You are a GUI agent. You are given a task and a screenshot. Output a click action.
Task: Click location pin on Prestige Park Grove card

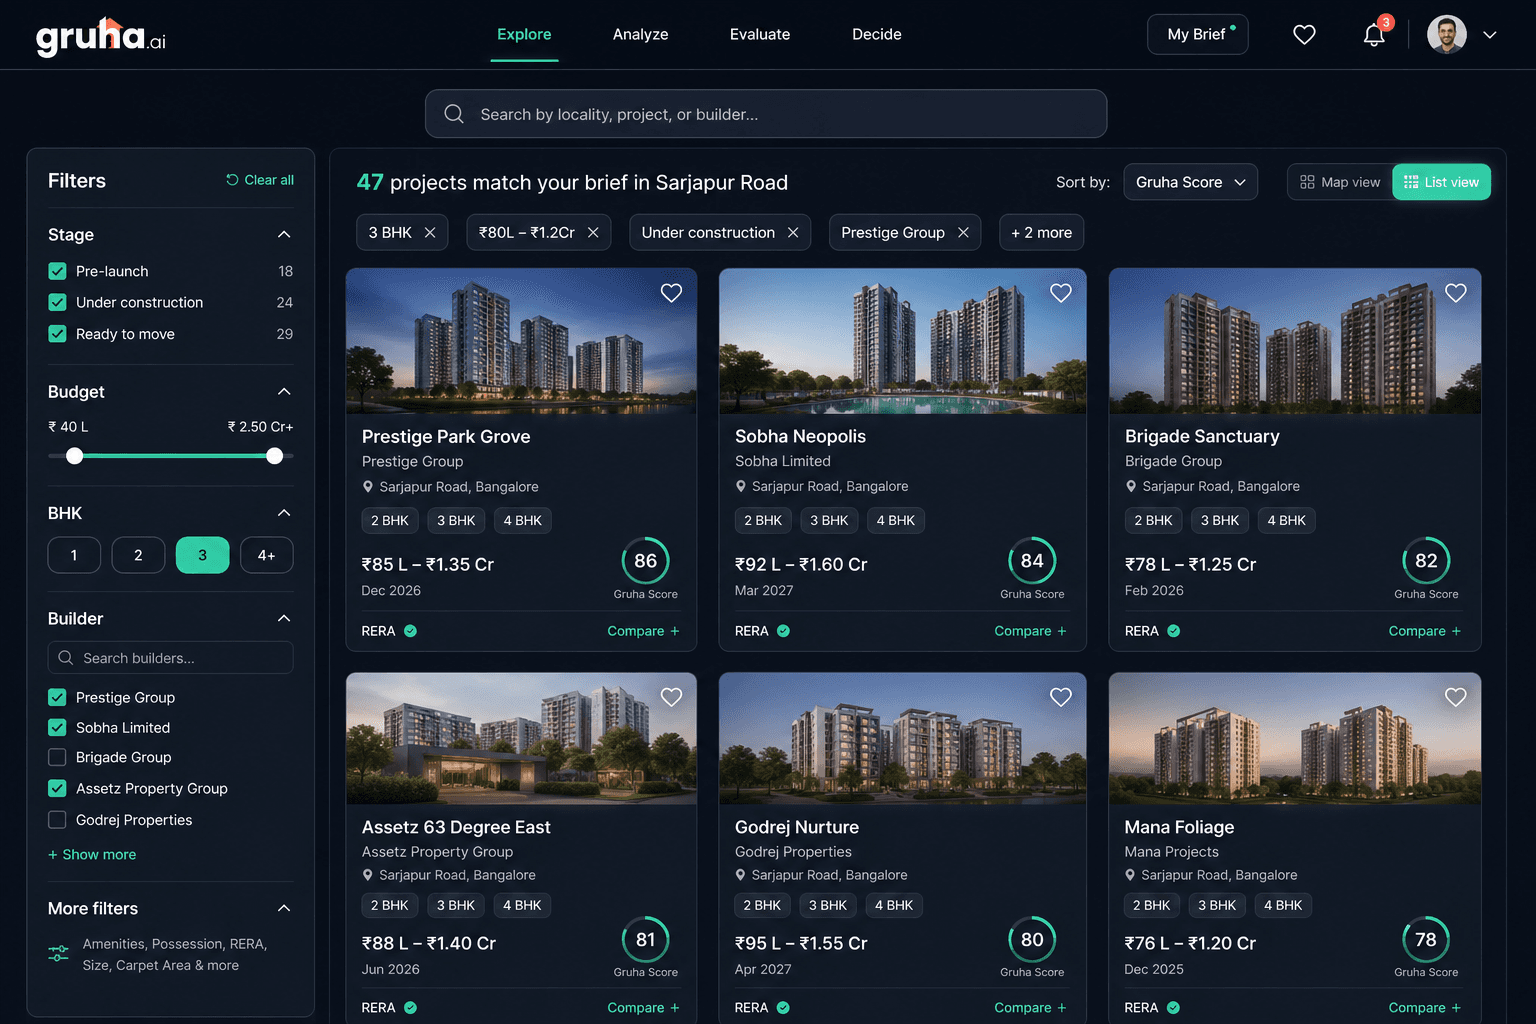click(368, 487)
